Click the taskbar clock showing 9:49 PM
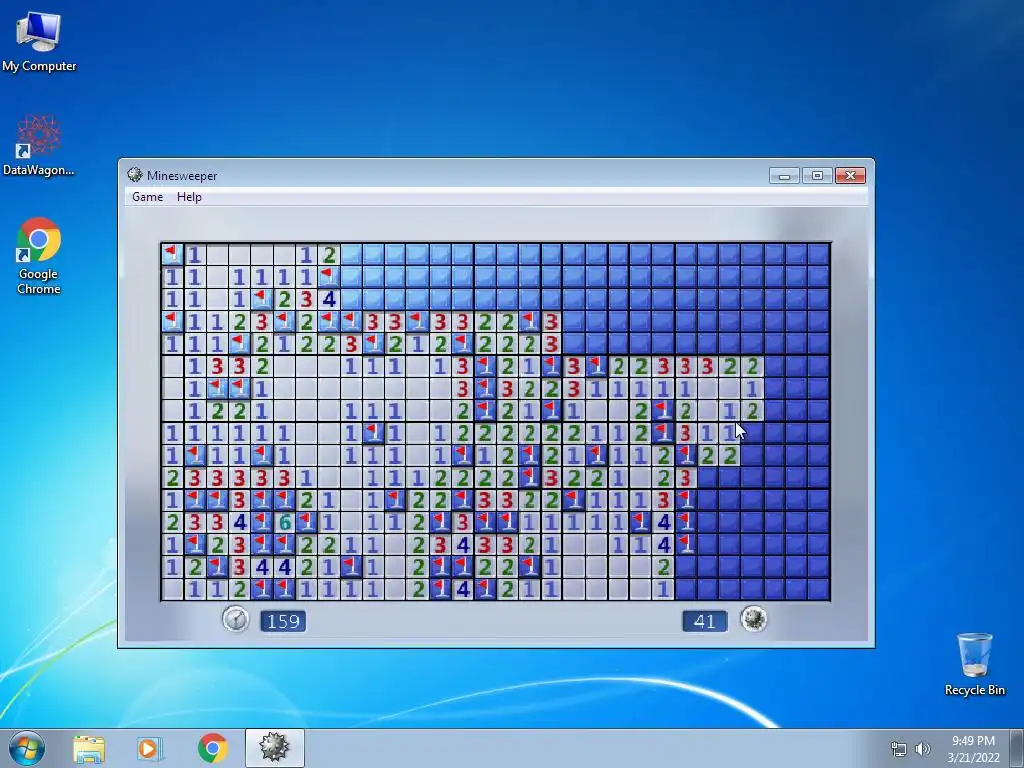1024x768 pixels. tap(973, 749)
